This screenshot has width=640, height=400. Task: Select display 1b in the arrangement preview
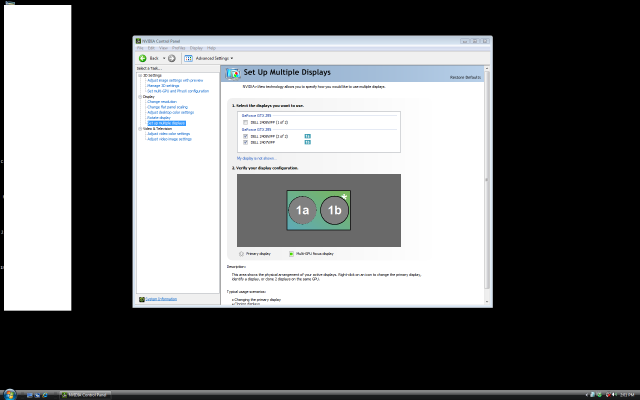click(334, 210)
